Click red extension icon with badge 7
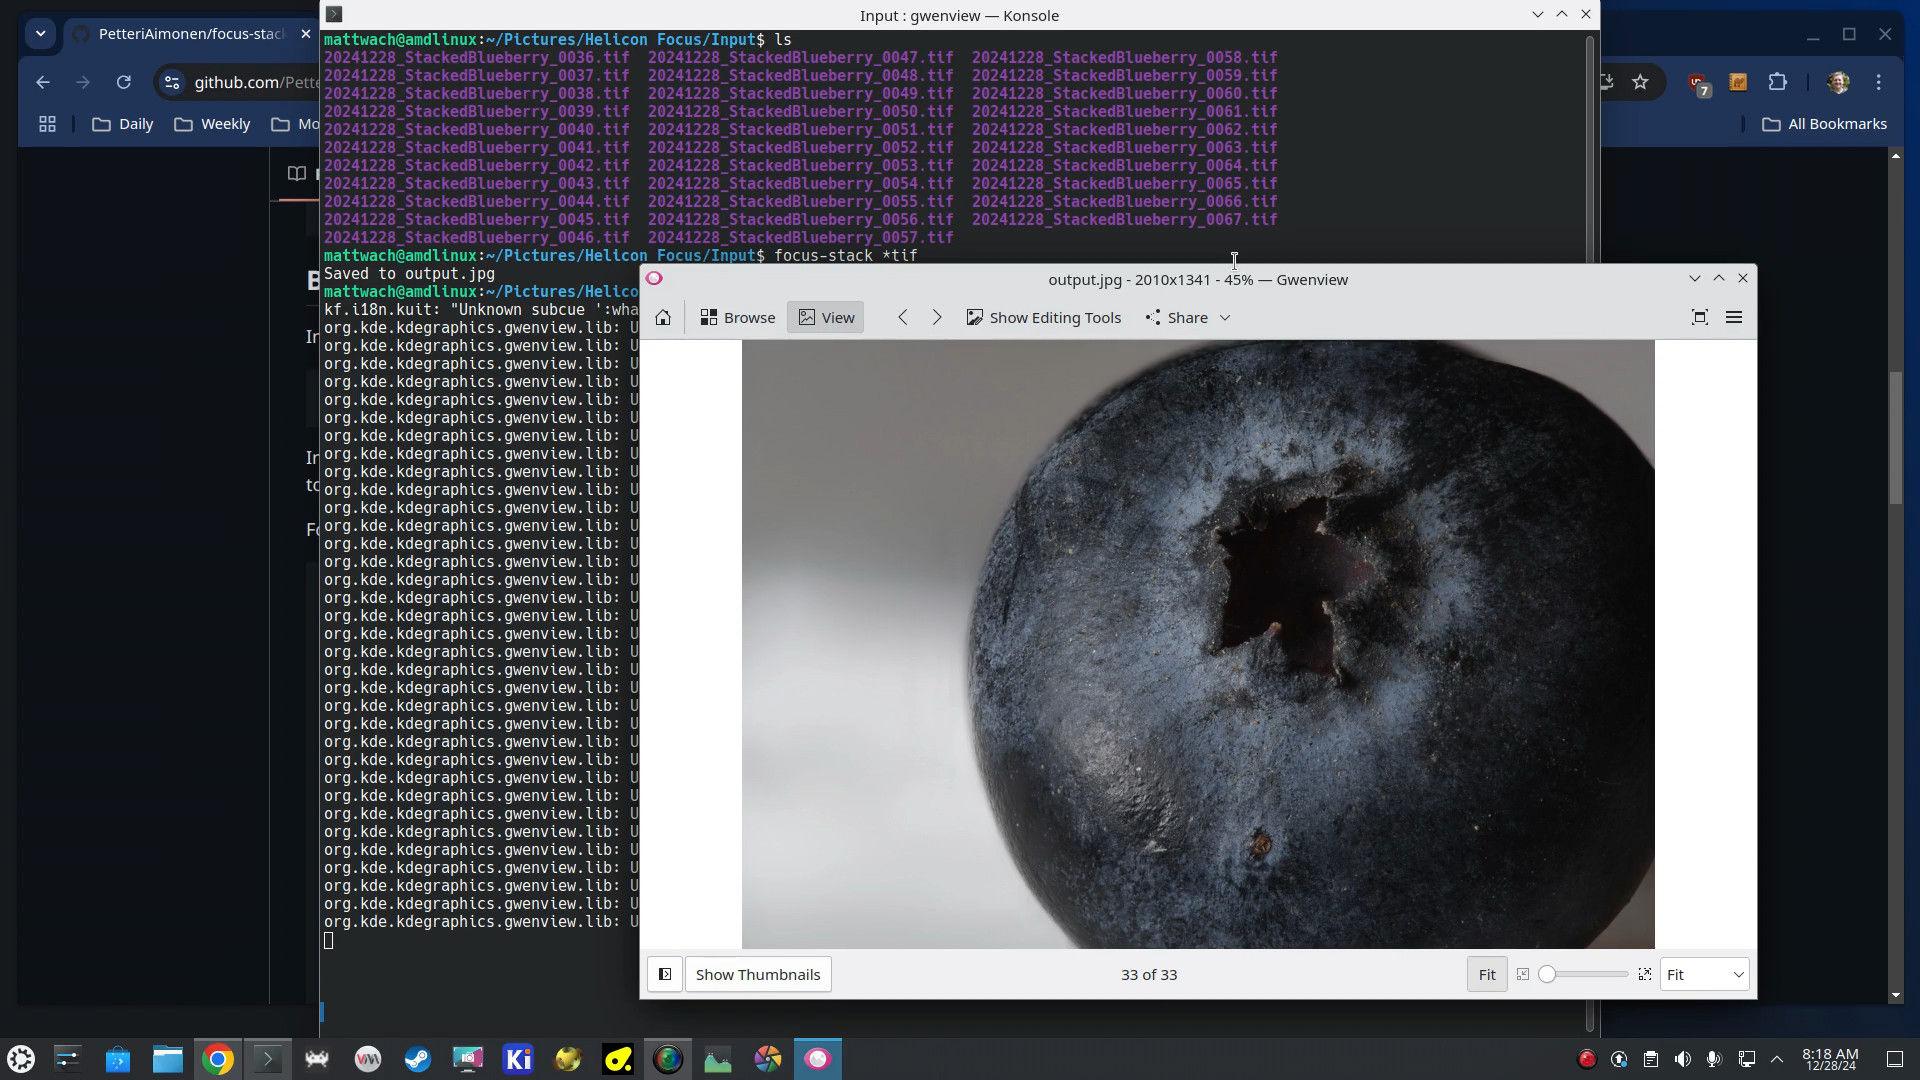This screenshot has height=1080, width=1920. [1698, 84]
